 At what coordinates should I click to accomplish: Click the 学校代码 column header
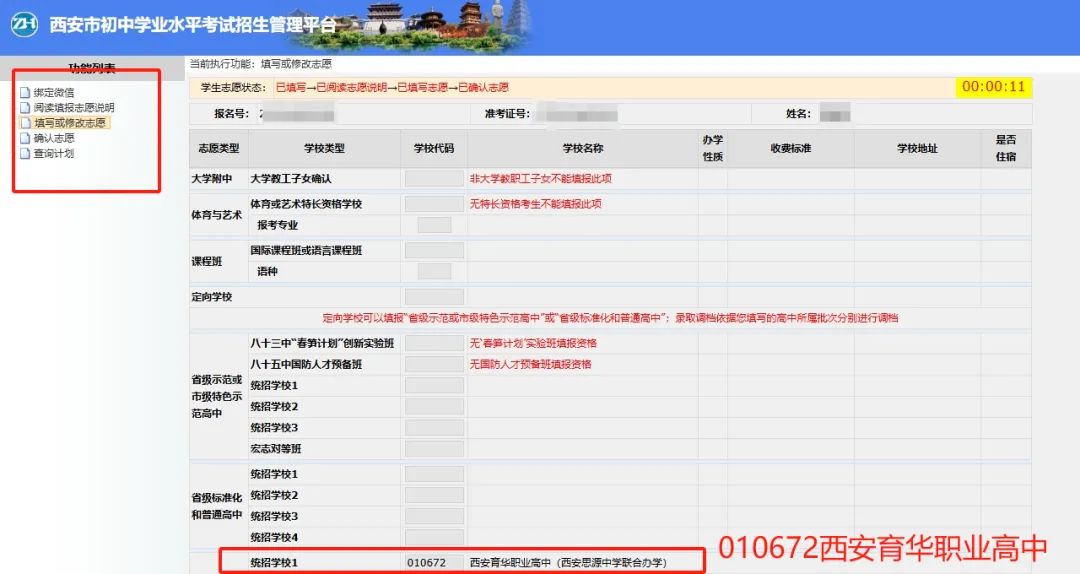tap(434, 148)
